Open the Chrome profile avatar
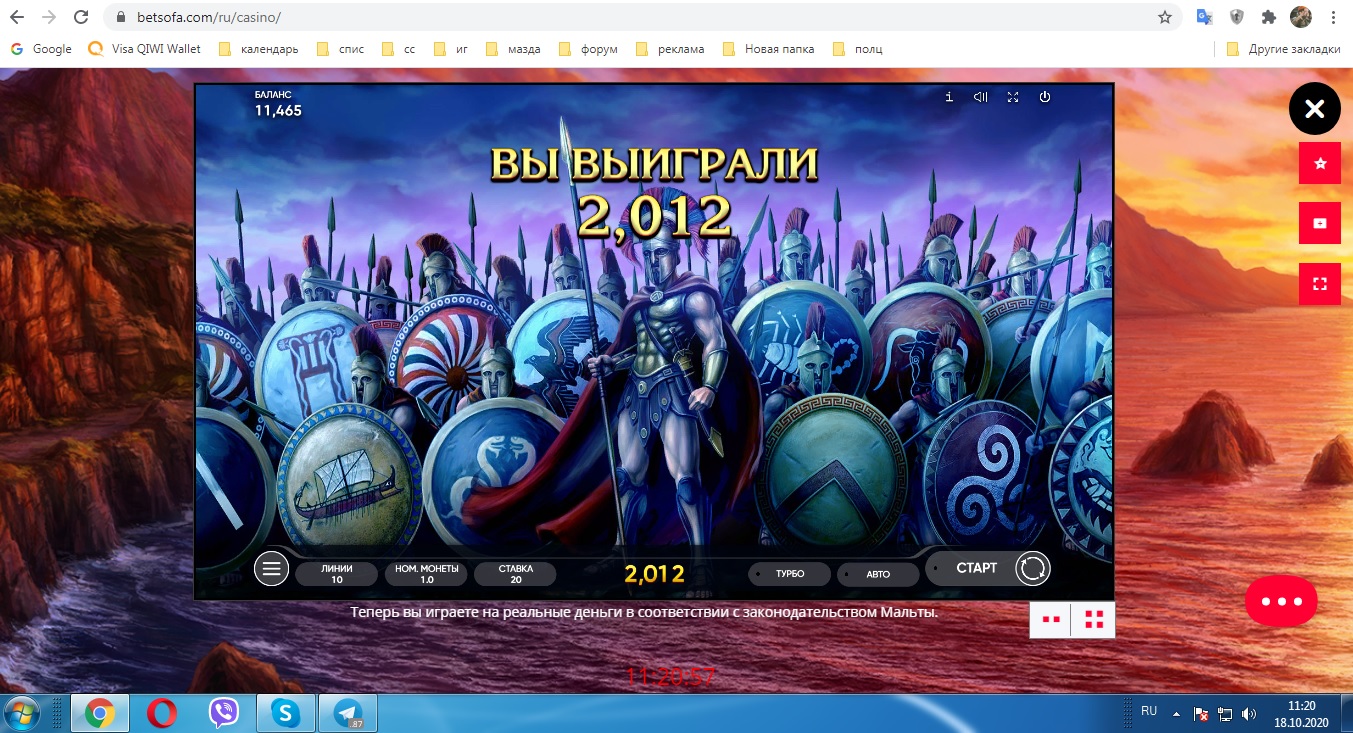The width and height of the screenshot is (1353, 733). pyautogui.click(x=1300, y=17)
